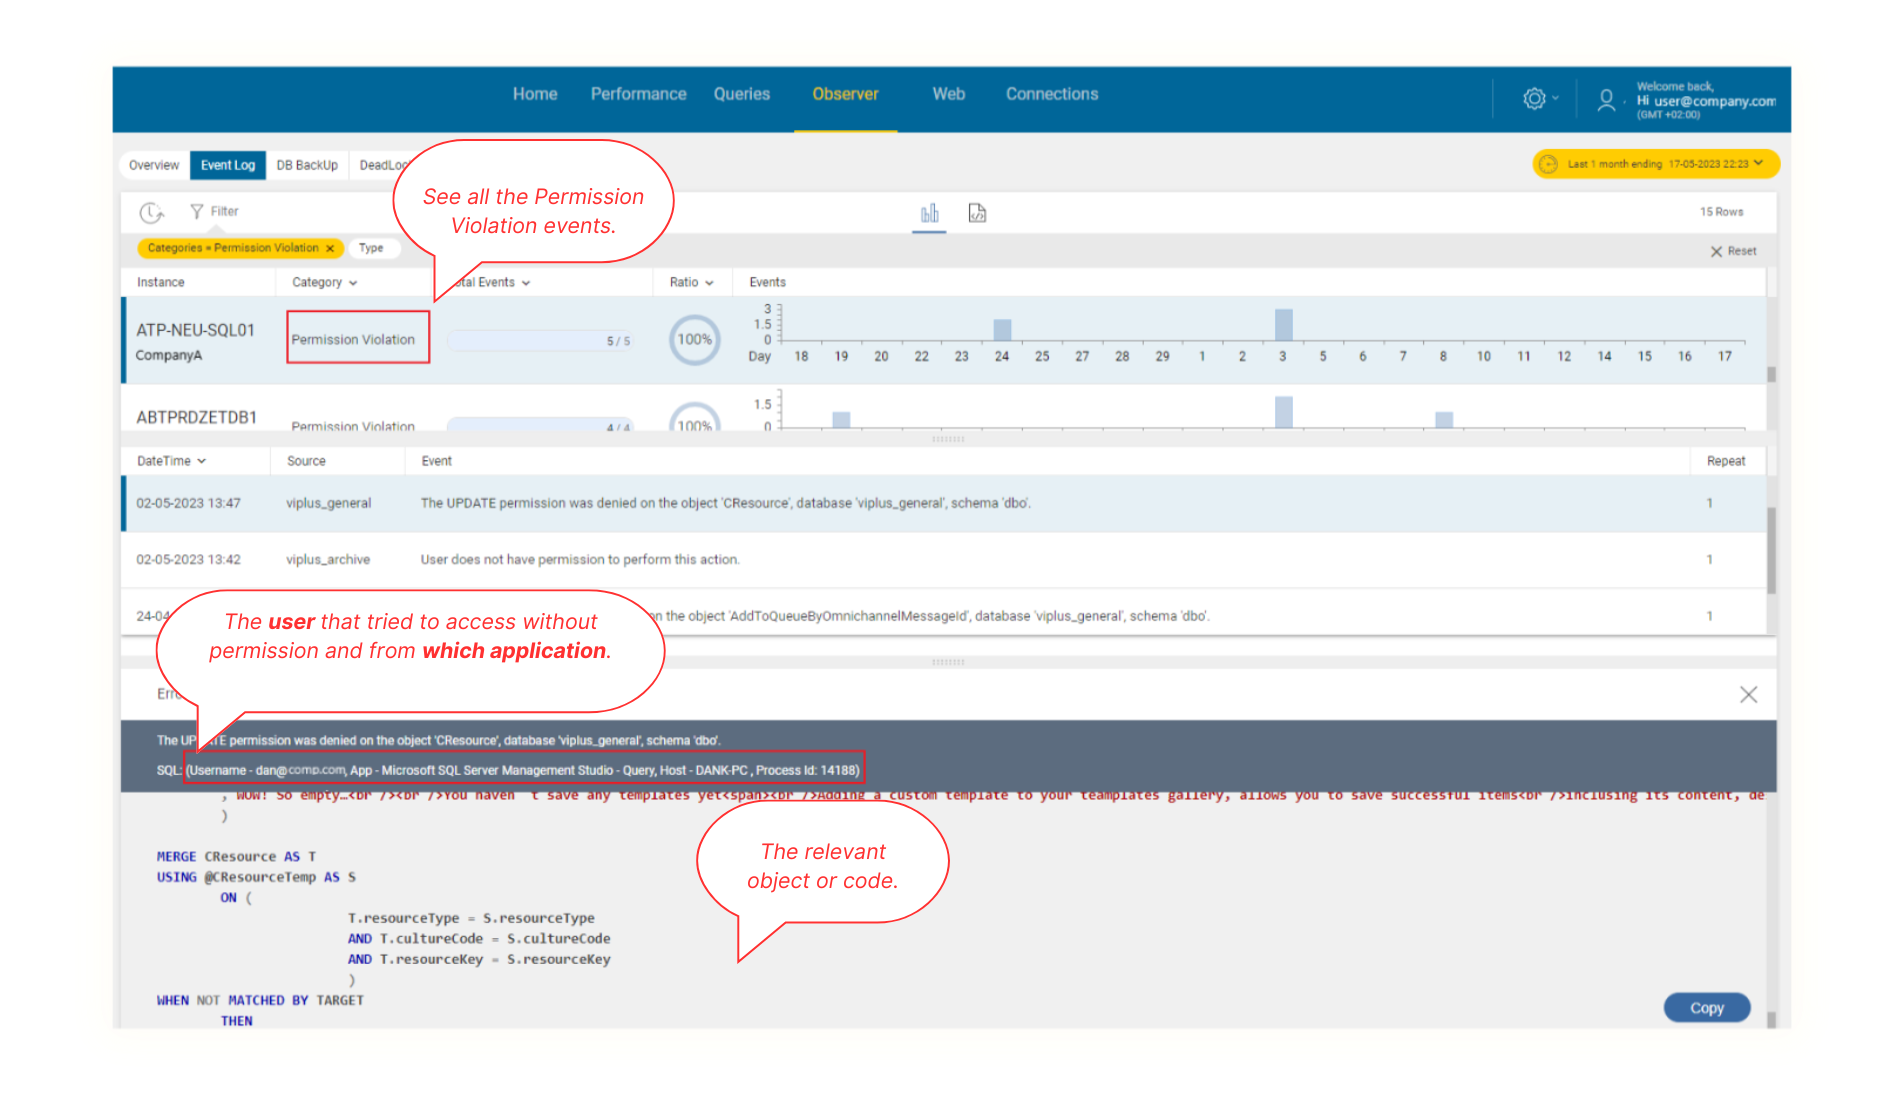Sort by the DateTime column
This screenshot has width=1900, height=1100.
pos(171,461)
